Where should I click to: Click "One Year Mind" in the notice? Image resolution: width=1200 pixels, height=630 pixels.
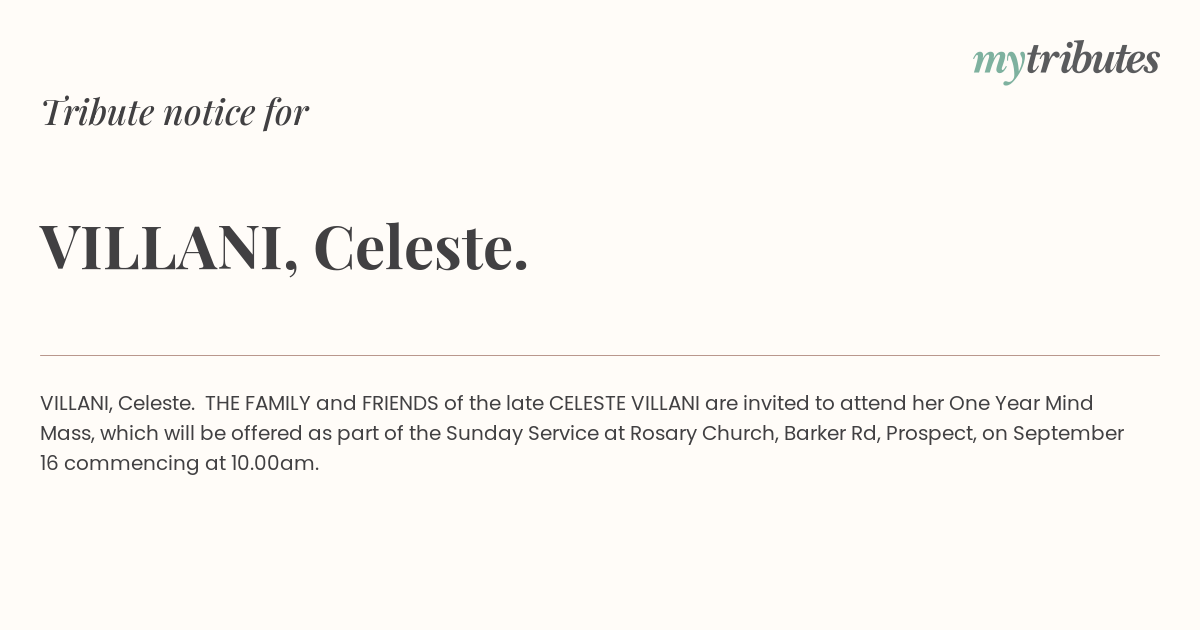coord(1021,403)
